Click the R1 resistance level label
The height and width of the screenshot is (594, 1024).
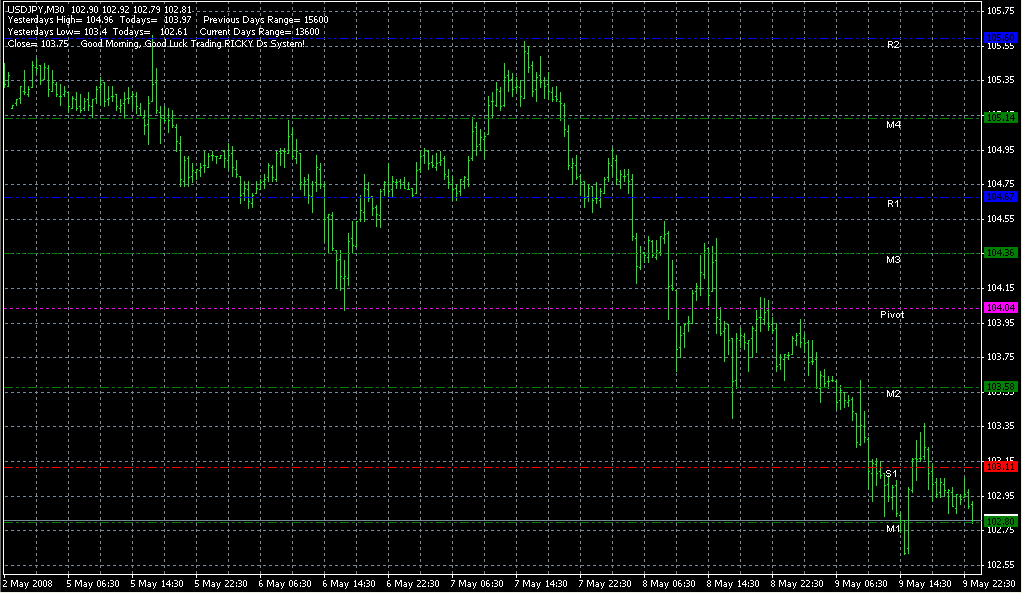(893, 204)
